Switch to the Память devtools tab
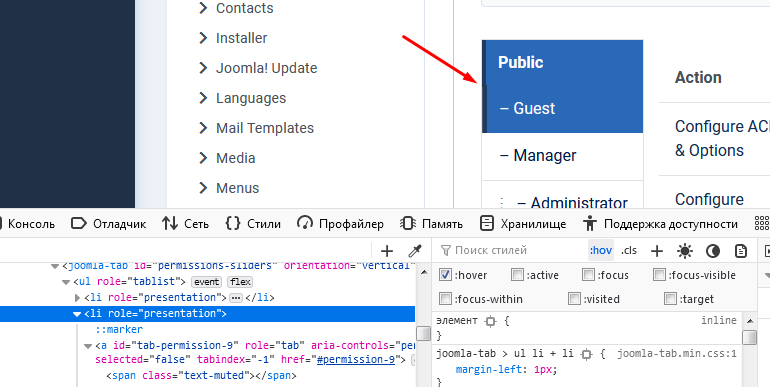Viewport: 770px width, 387px height. pyautogui.click(x=432, y=224)
